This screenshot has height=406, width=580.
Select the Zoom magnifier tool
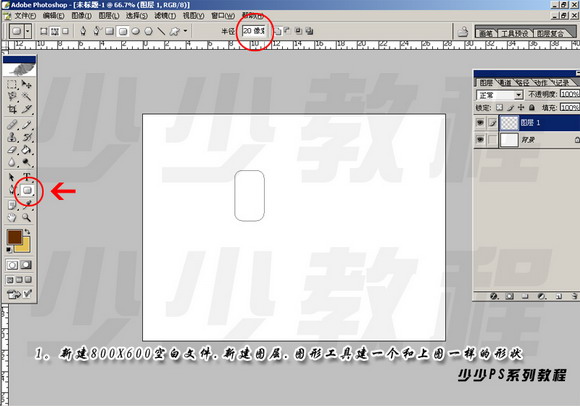click(x=26, y=217)
